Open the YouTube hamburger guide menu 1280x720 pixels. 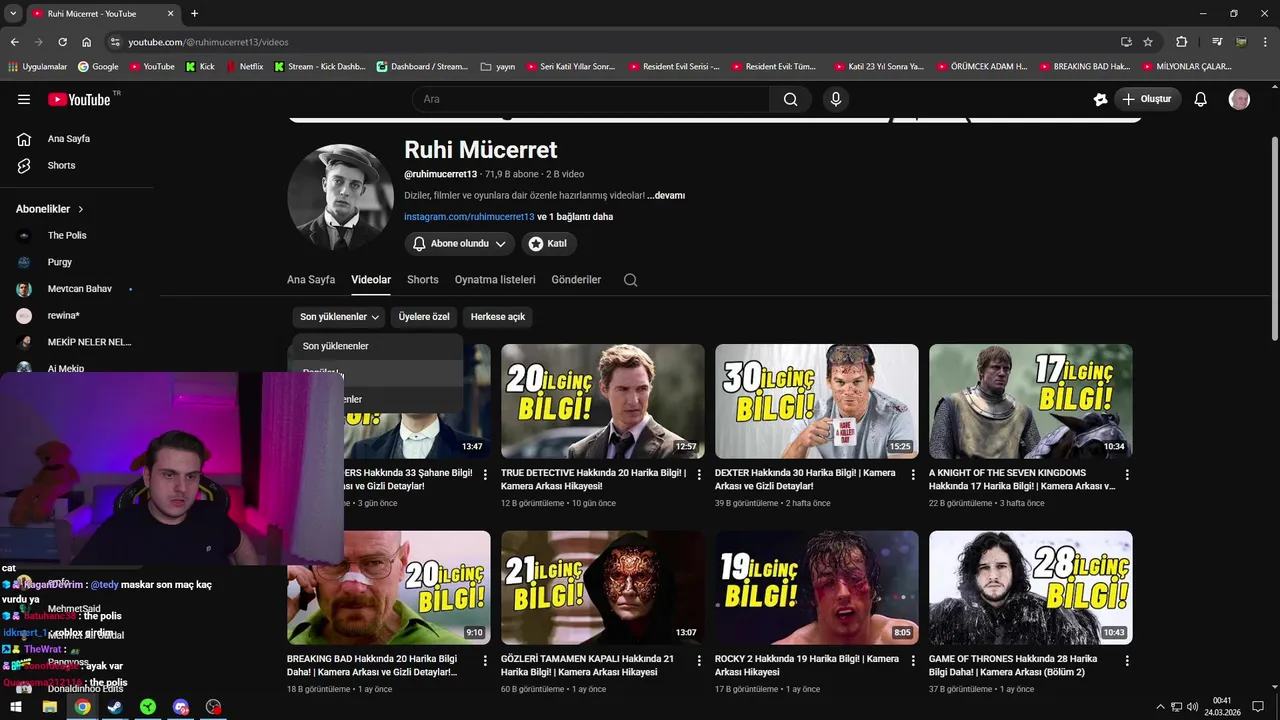[x=24, y=99]
